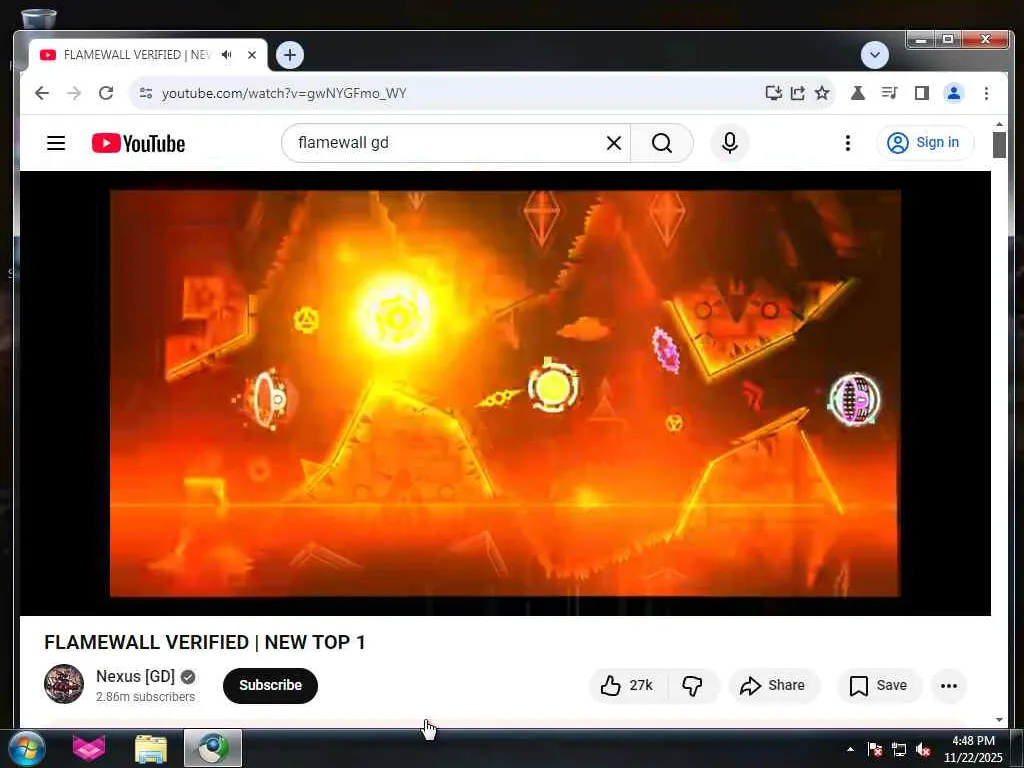Open the pink cat taskbar app

pyautogui.click(x=89, y=749)
